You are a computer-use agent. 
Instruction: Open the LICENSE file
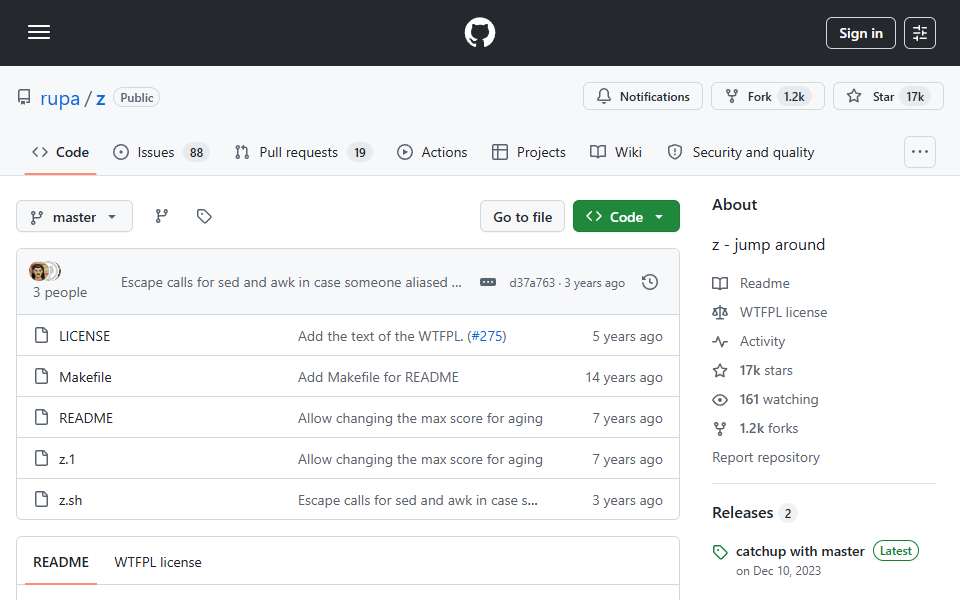tap(84, 336)
